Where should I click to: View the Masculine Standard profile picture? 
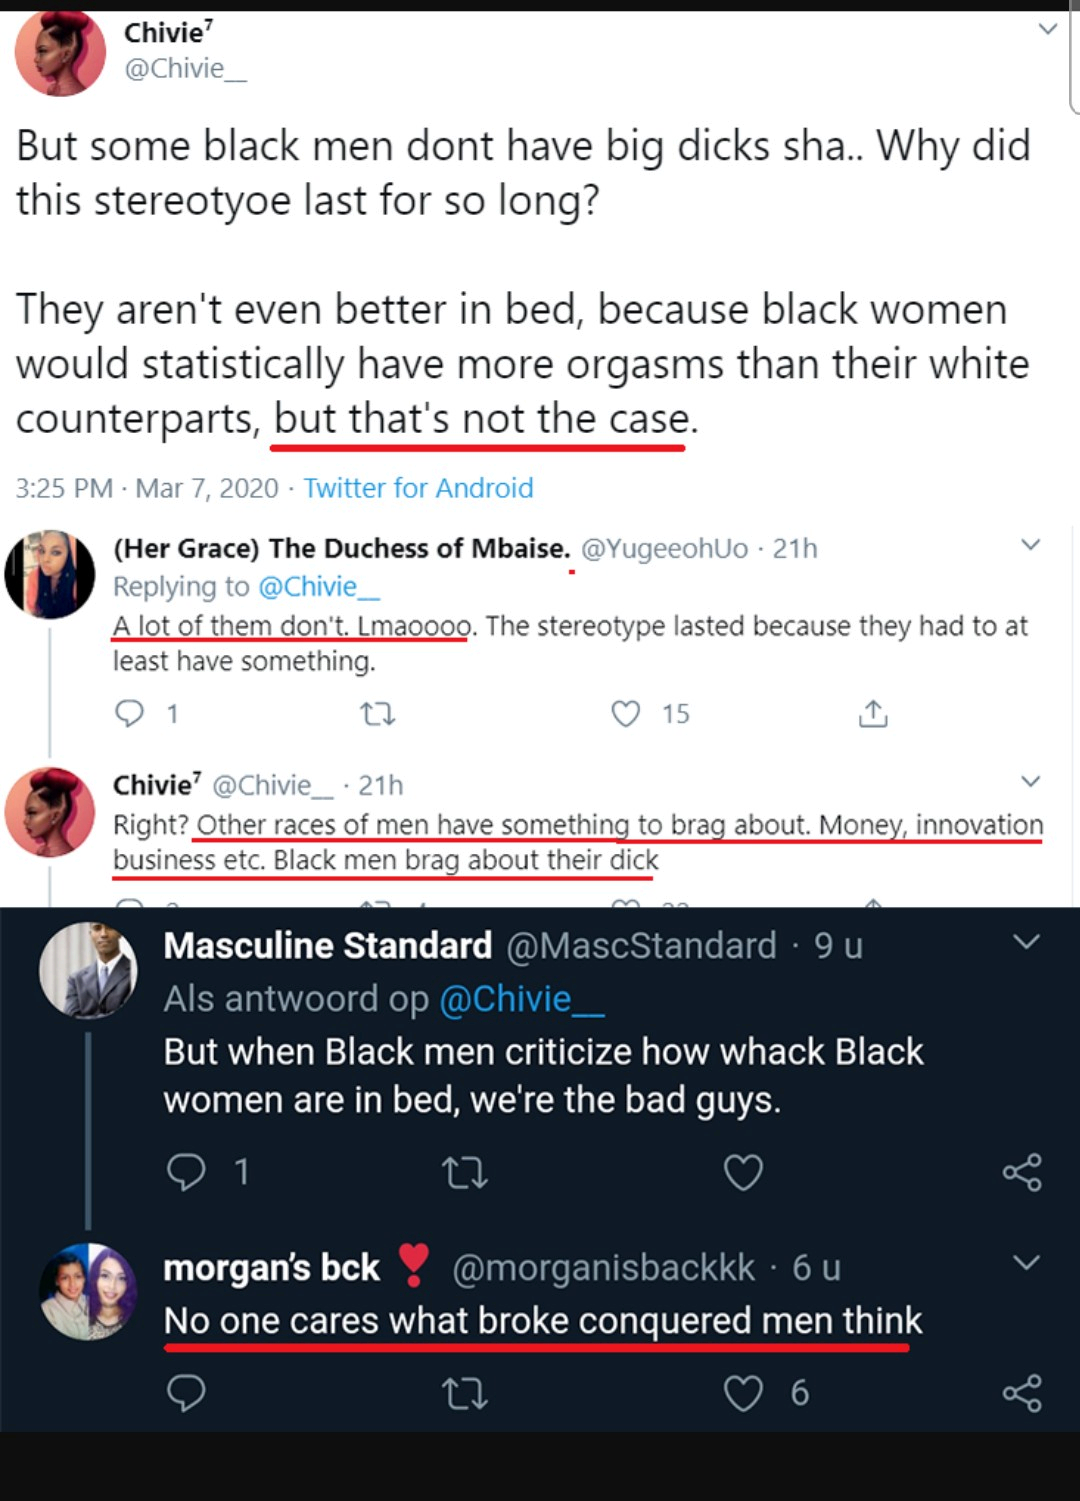(x=88, y=970)
